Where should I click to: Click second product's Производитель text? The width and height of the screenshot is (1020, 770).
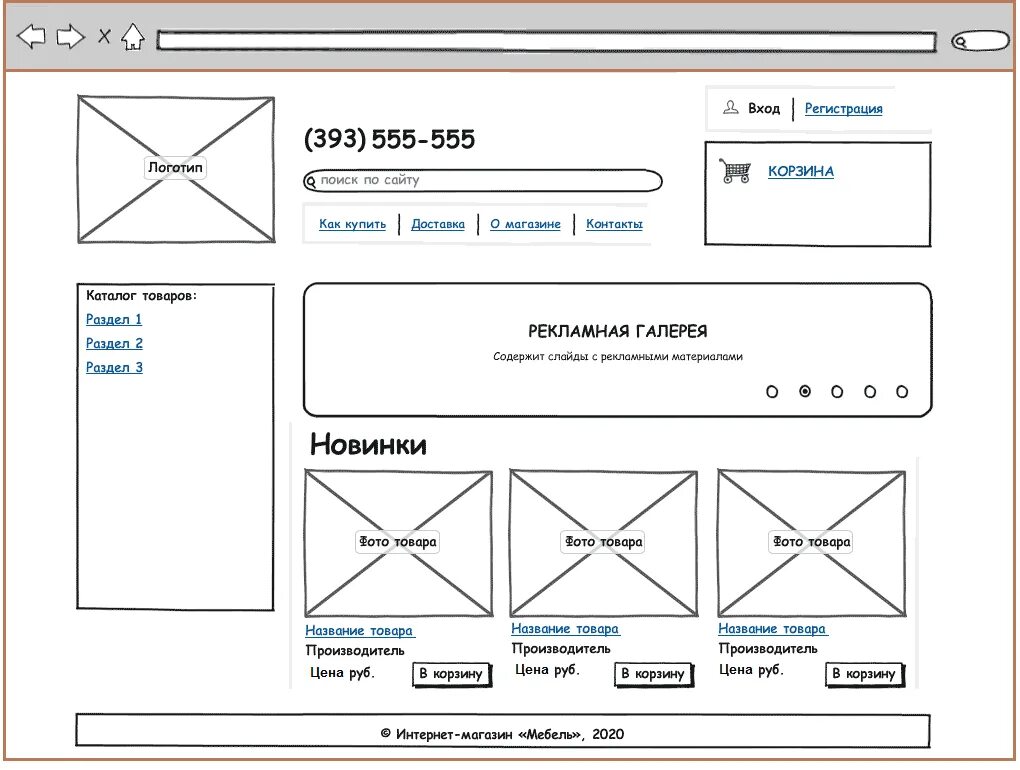pyautogui.click(x=561, y=648)
